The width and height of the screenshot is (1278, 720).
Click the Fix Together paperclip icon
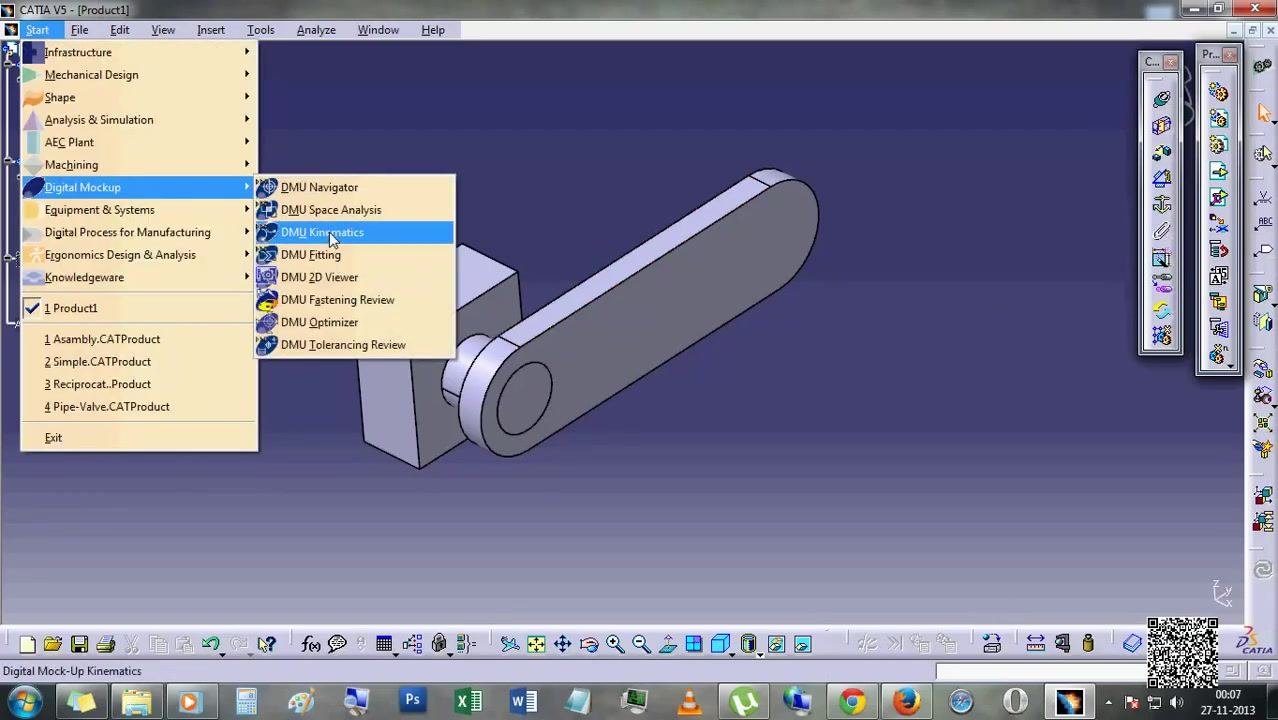click(x=1161, y=231)
